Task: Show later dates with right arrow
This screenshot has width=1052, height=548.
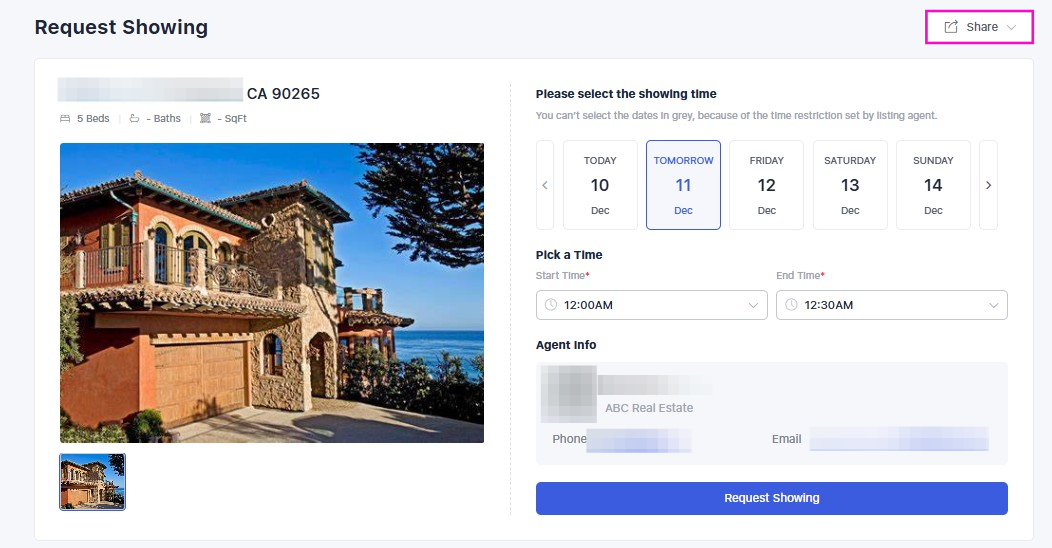Action: (988, 185)
